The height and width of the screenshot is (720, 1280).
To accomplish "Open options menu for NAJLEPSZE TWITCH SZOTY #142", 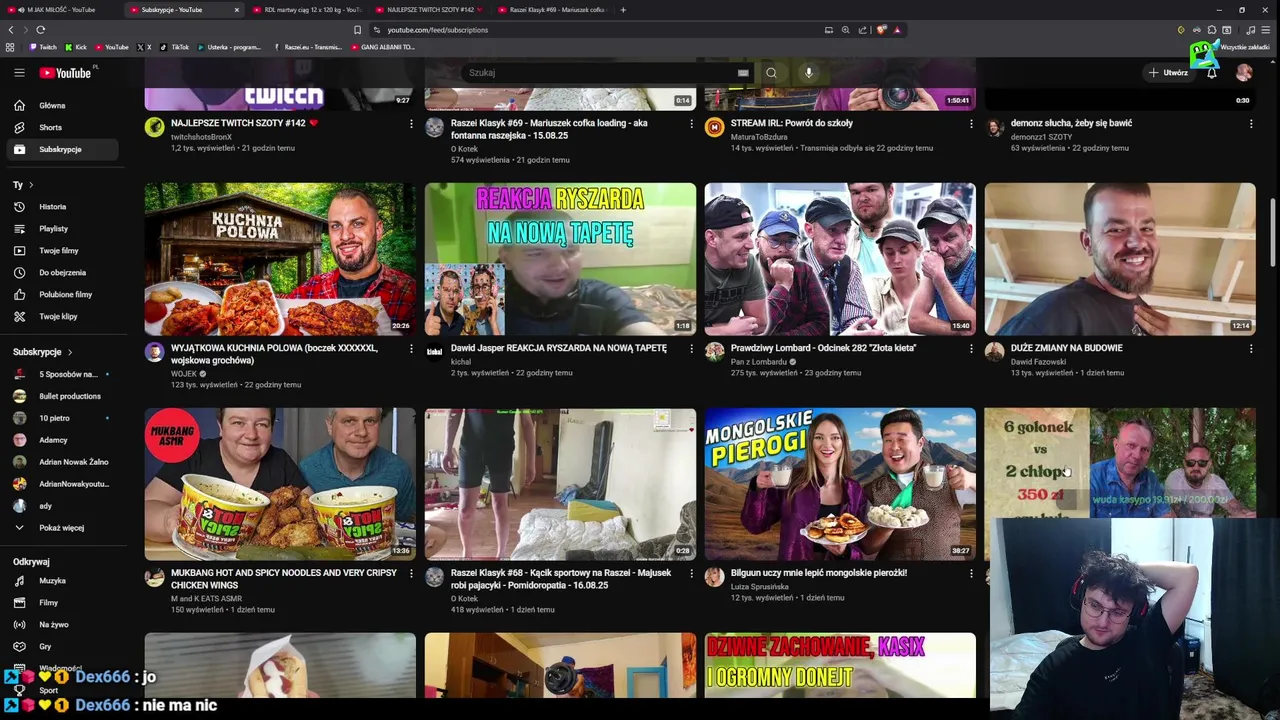I will (411, 124).
